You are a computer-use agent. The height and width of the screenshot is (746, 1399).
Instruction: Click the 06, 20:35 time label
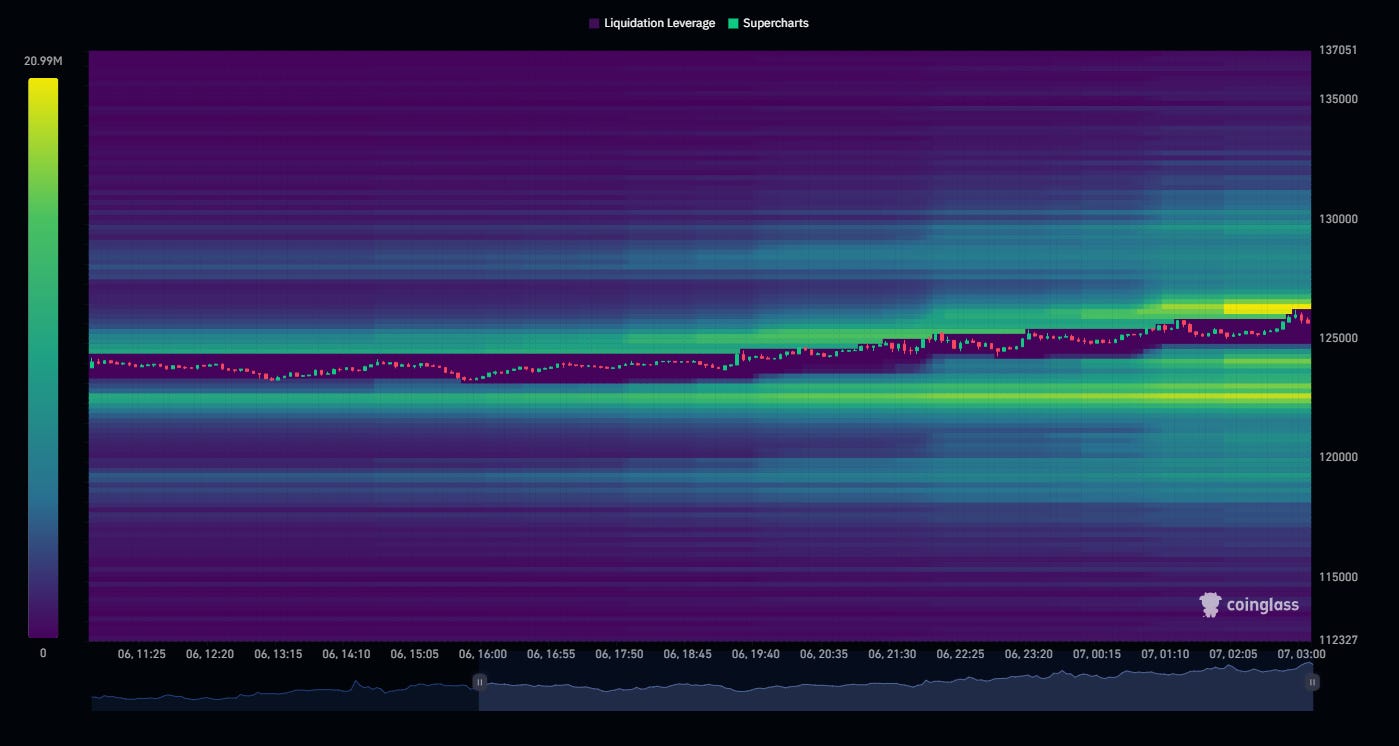tap(823, 654)
